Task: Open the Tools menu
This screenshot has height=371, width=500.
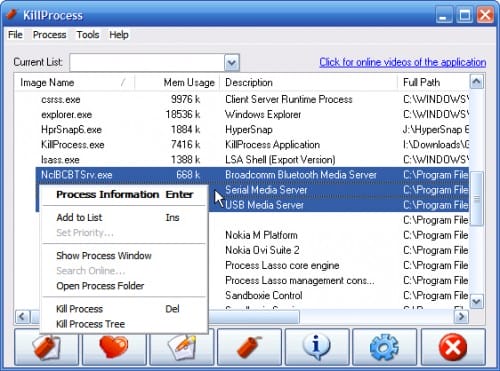Action: coord(88,35)
